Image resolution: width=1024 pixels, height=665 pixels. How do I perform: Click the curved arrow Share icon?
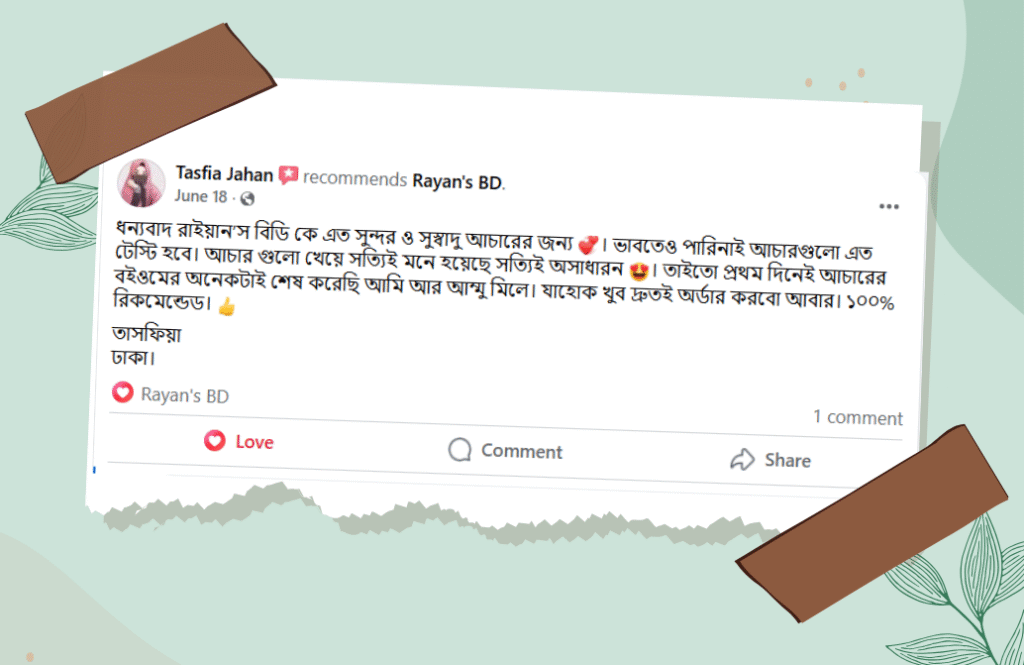point(743,459)
